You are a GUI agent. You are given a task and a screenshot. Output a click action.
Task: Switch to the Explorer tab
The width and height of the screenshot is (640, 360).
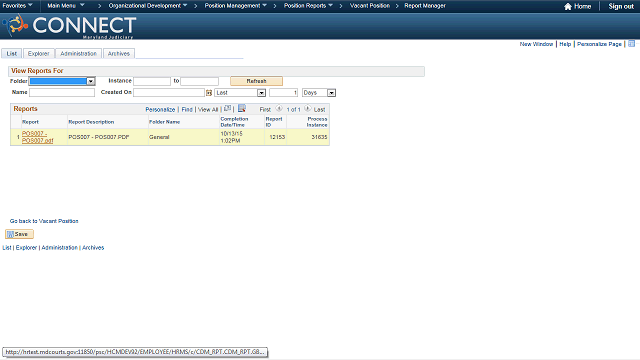(38, 53)
